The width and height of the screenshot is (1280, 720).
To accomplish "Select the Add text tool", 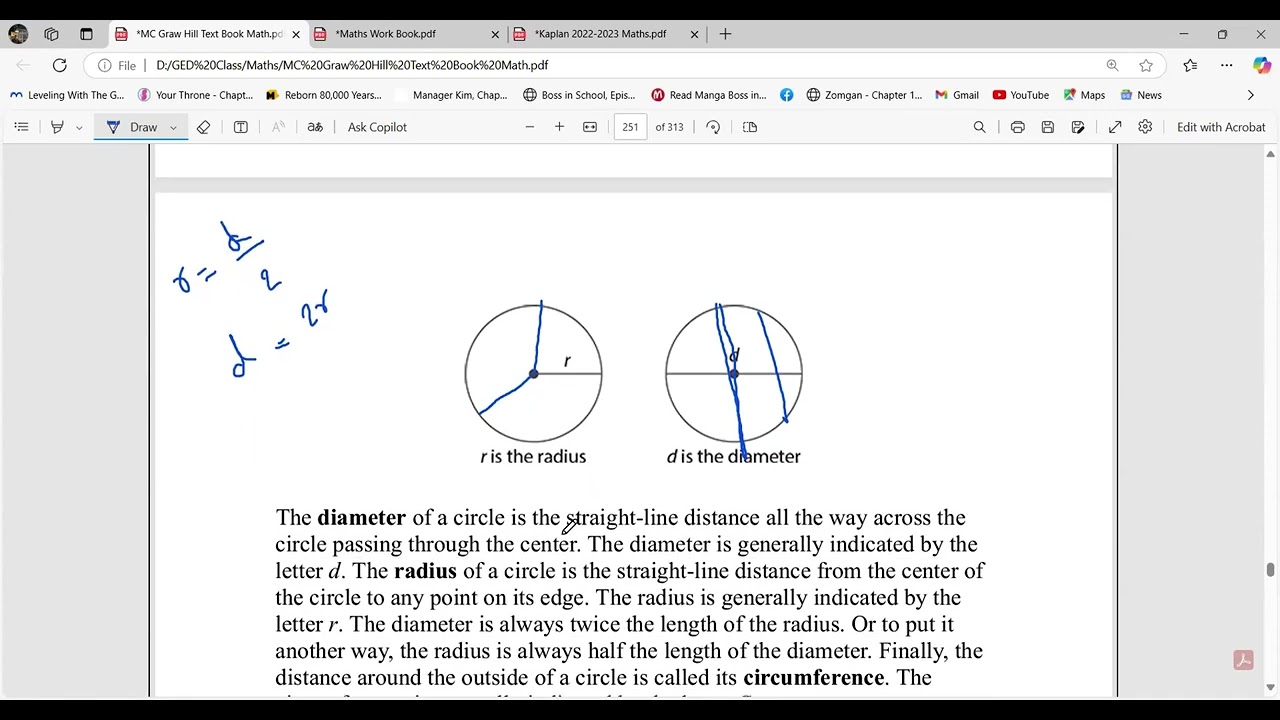I will [x=241, y=127].
